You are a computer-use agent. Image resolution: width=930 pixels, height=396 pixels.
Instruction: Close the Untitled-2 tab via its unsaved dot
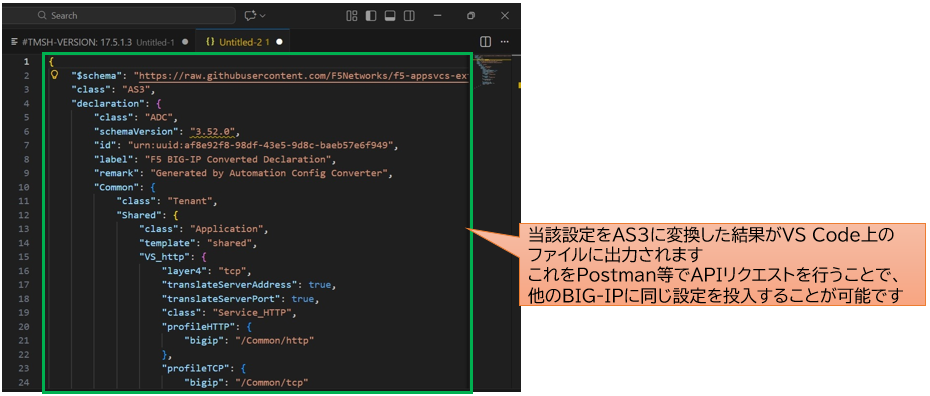point(279,42)
